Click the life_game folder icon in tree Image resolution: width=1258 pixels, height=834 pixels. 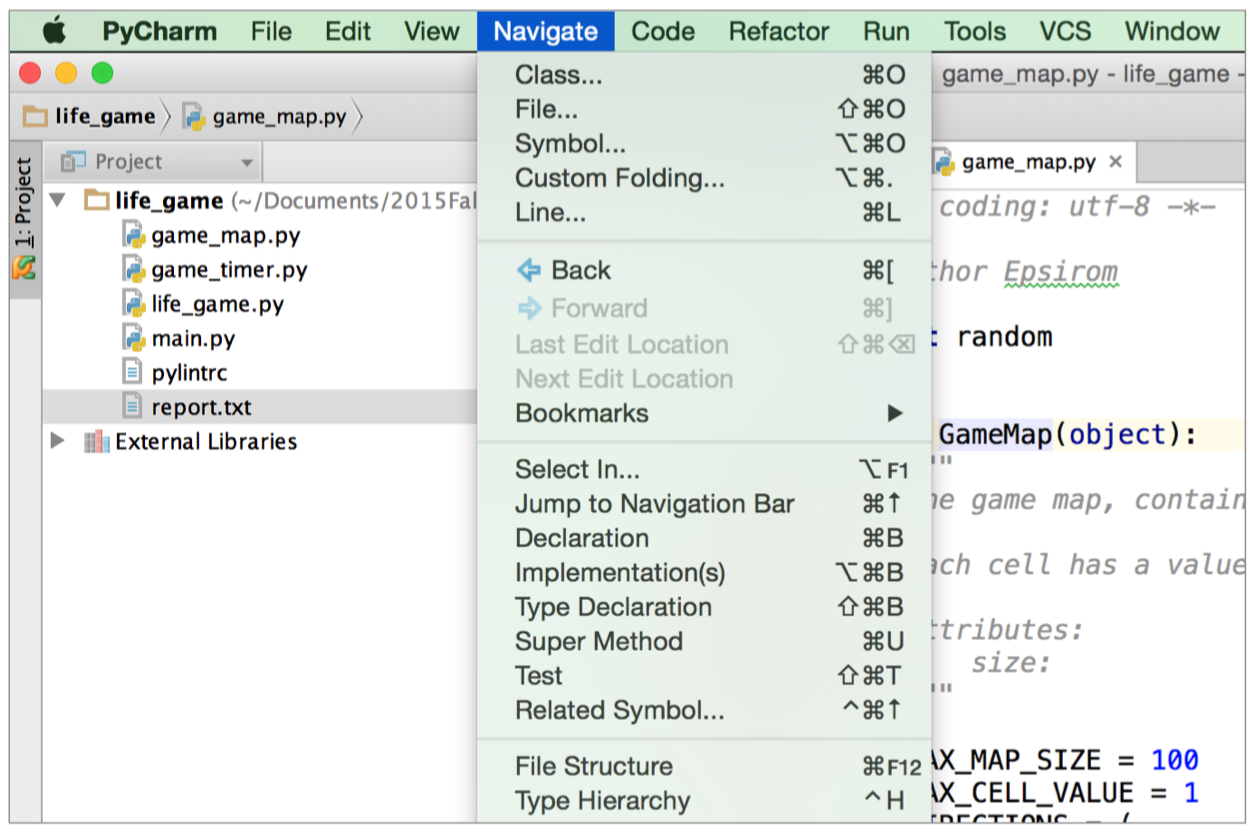pos(97,201)
